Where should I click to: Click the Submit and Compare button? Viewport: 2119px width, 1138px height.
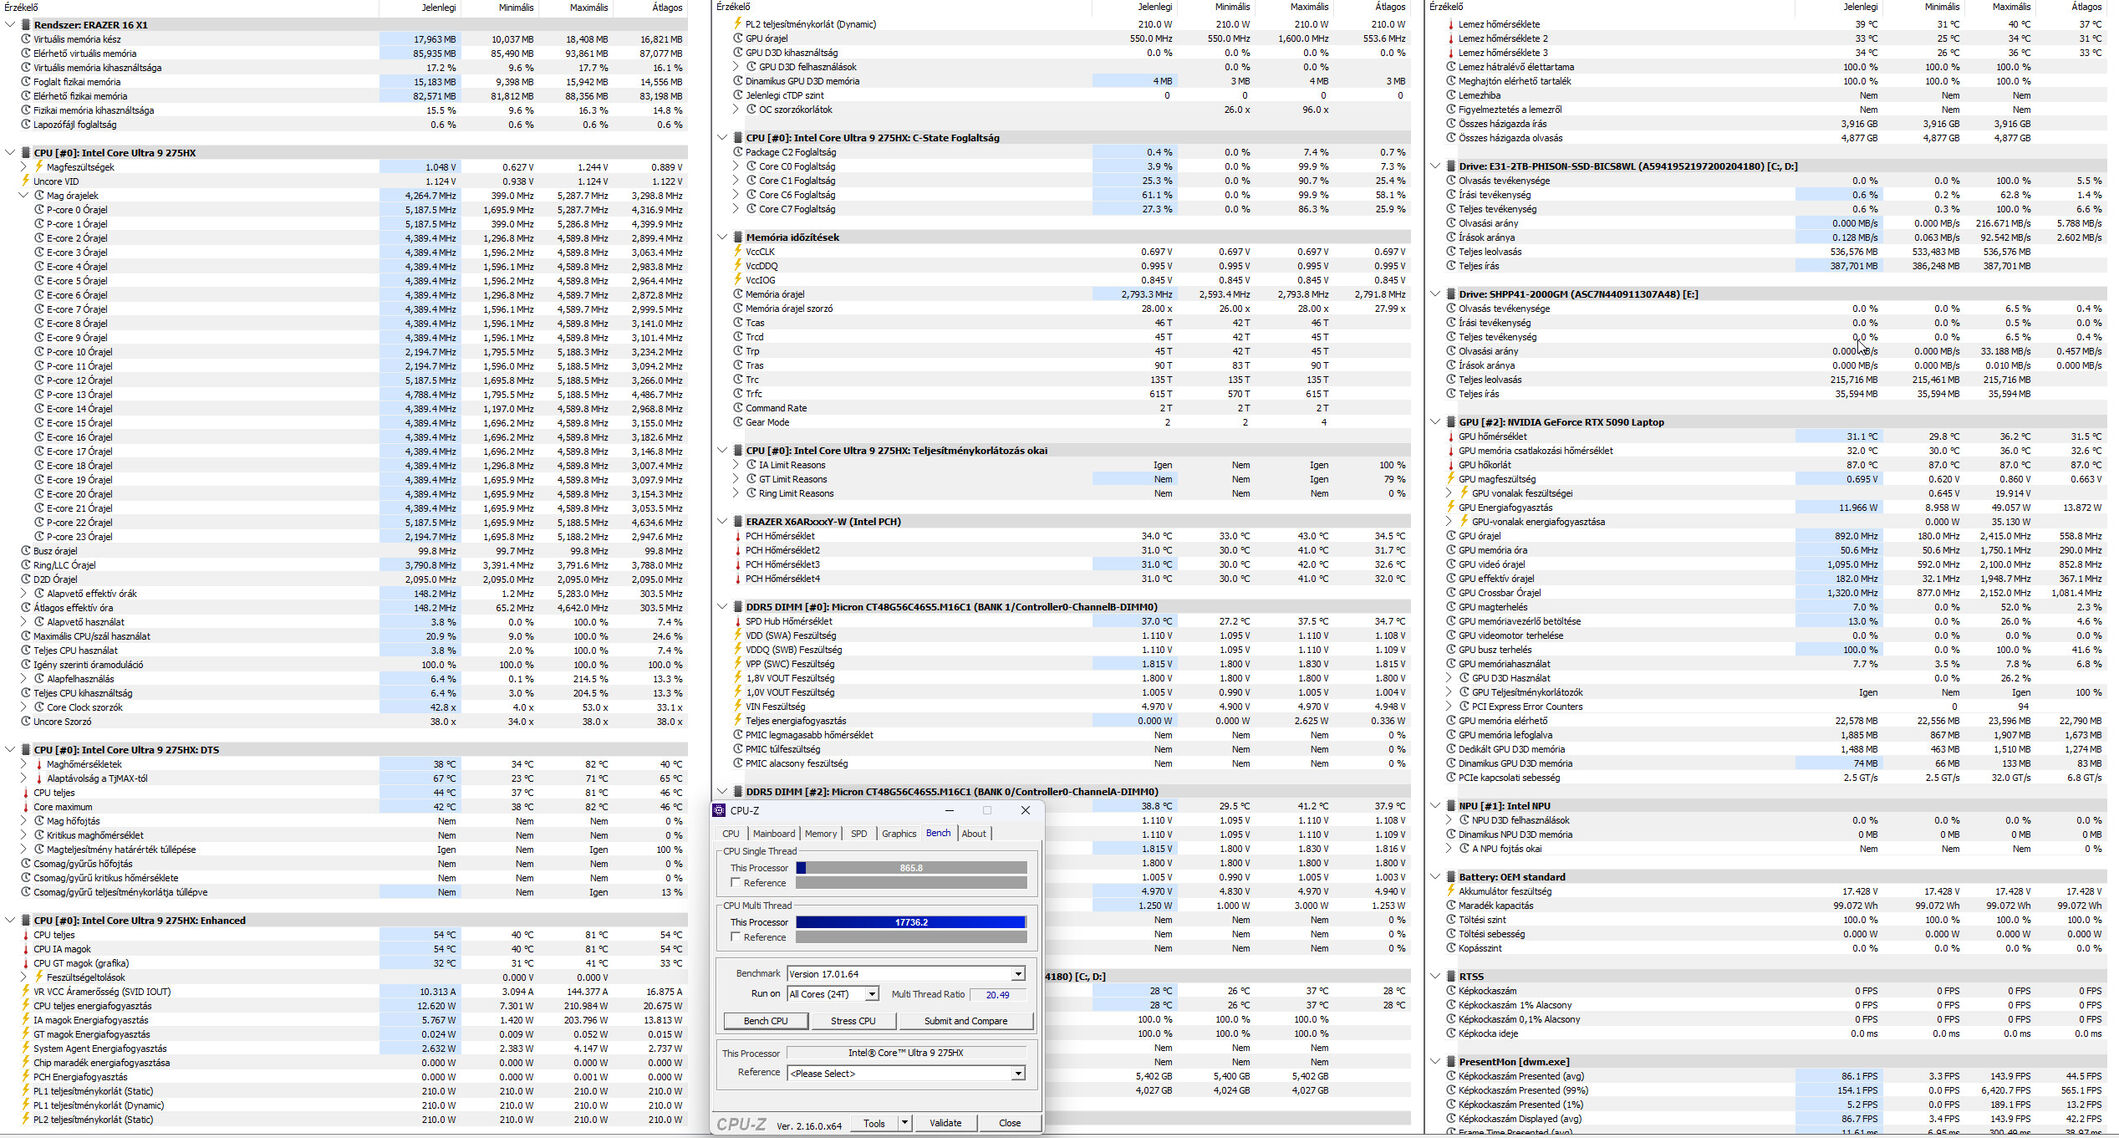[x=965, y=1021]
